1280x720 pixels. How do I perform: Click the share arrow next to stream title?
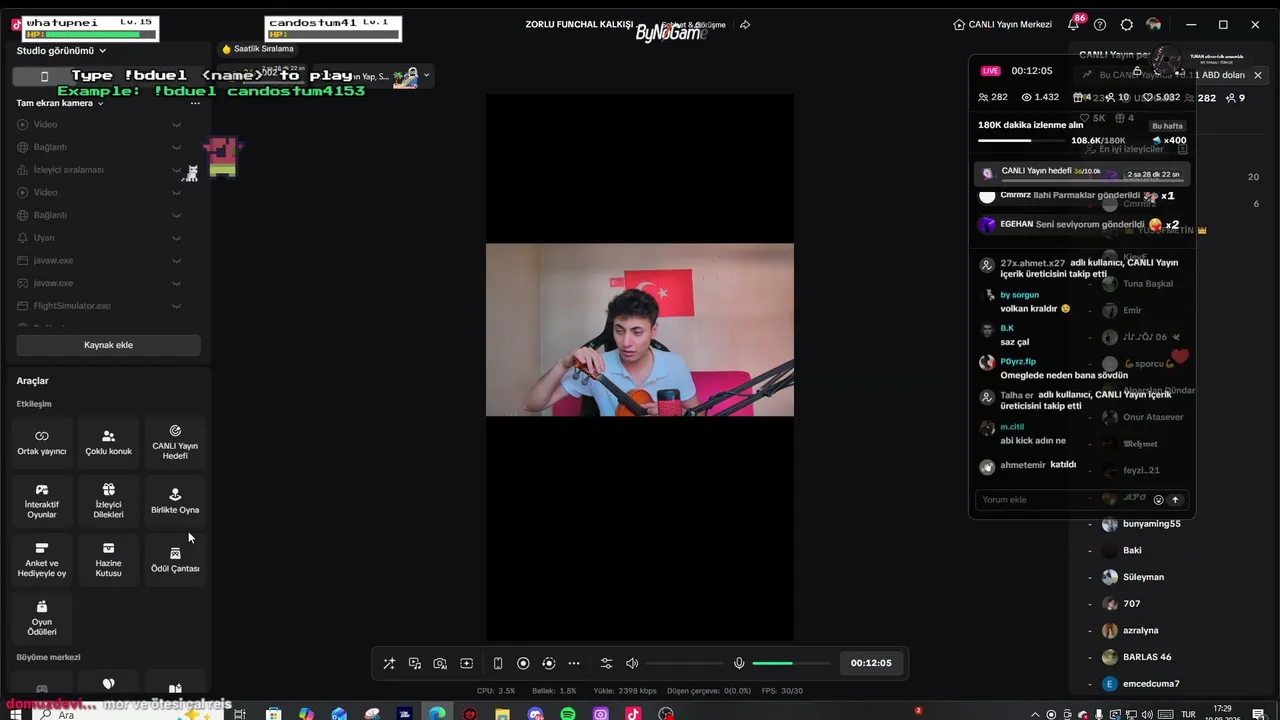pos(745,25)
